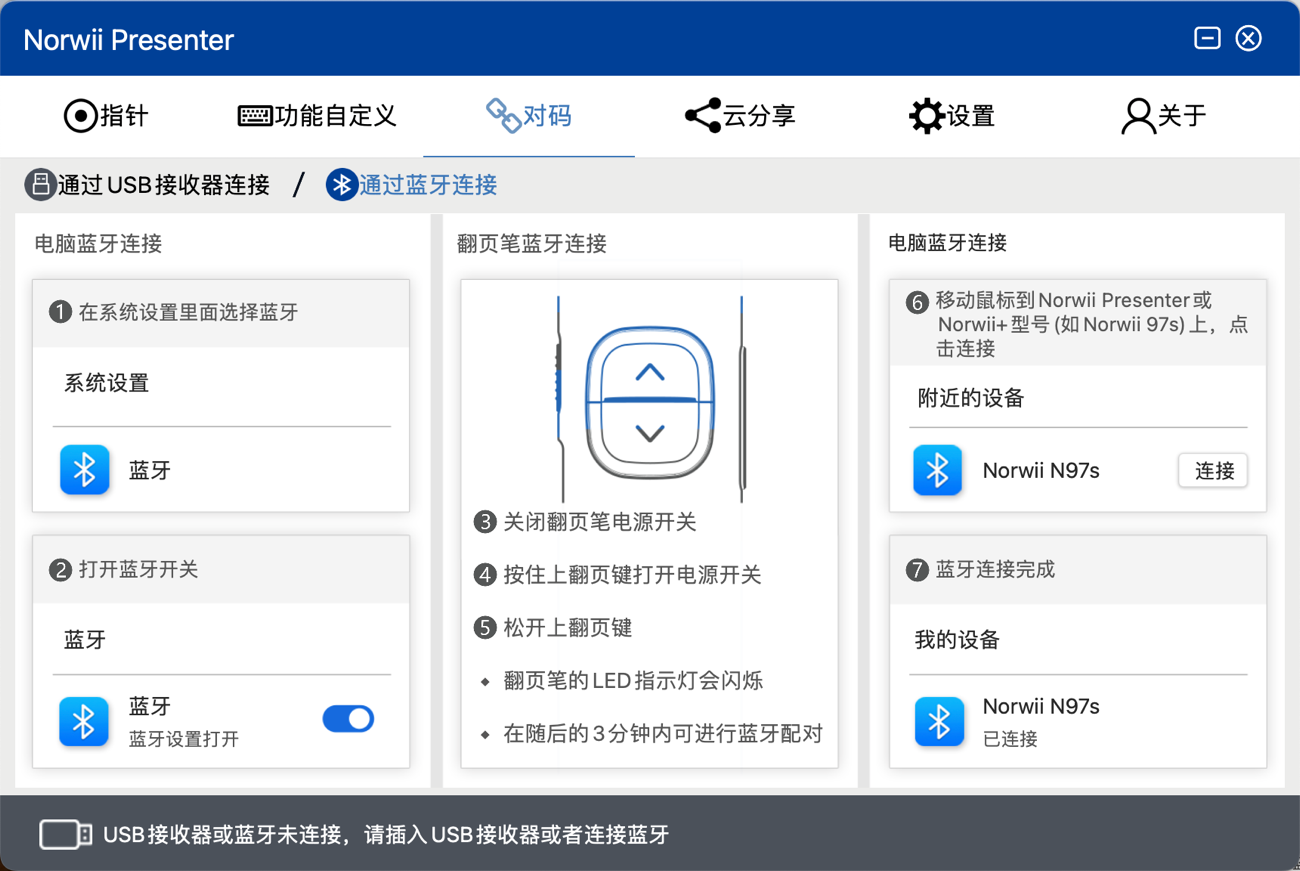This screenshot has height=871, width=1300.
Task: Click the 翻页笔蓝牙连接 column title
Action: (532, 244)
